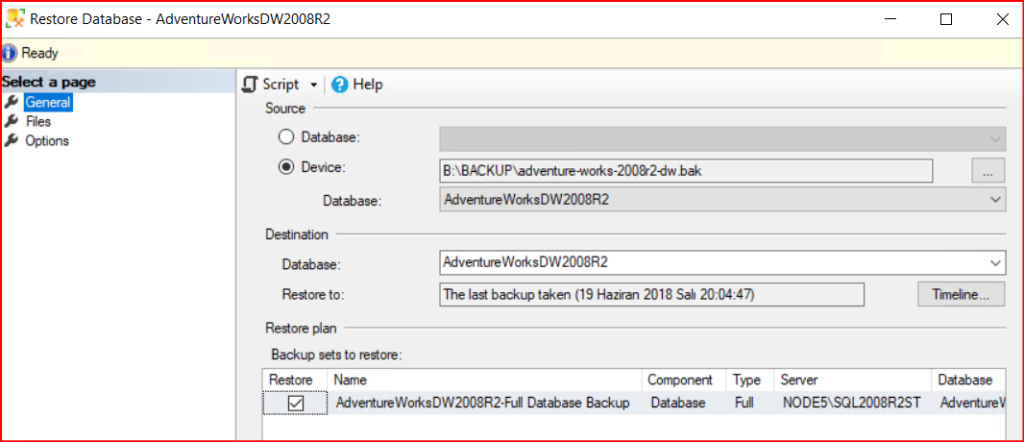Click the wrench icon beside Files
The width and height of the screenshot is (1024, 442).
[x=10, y=121]
